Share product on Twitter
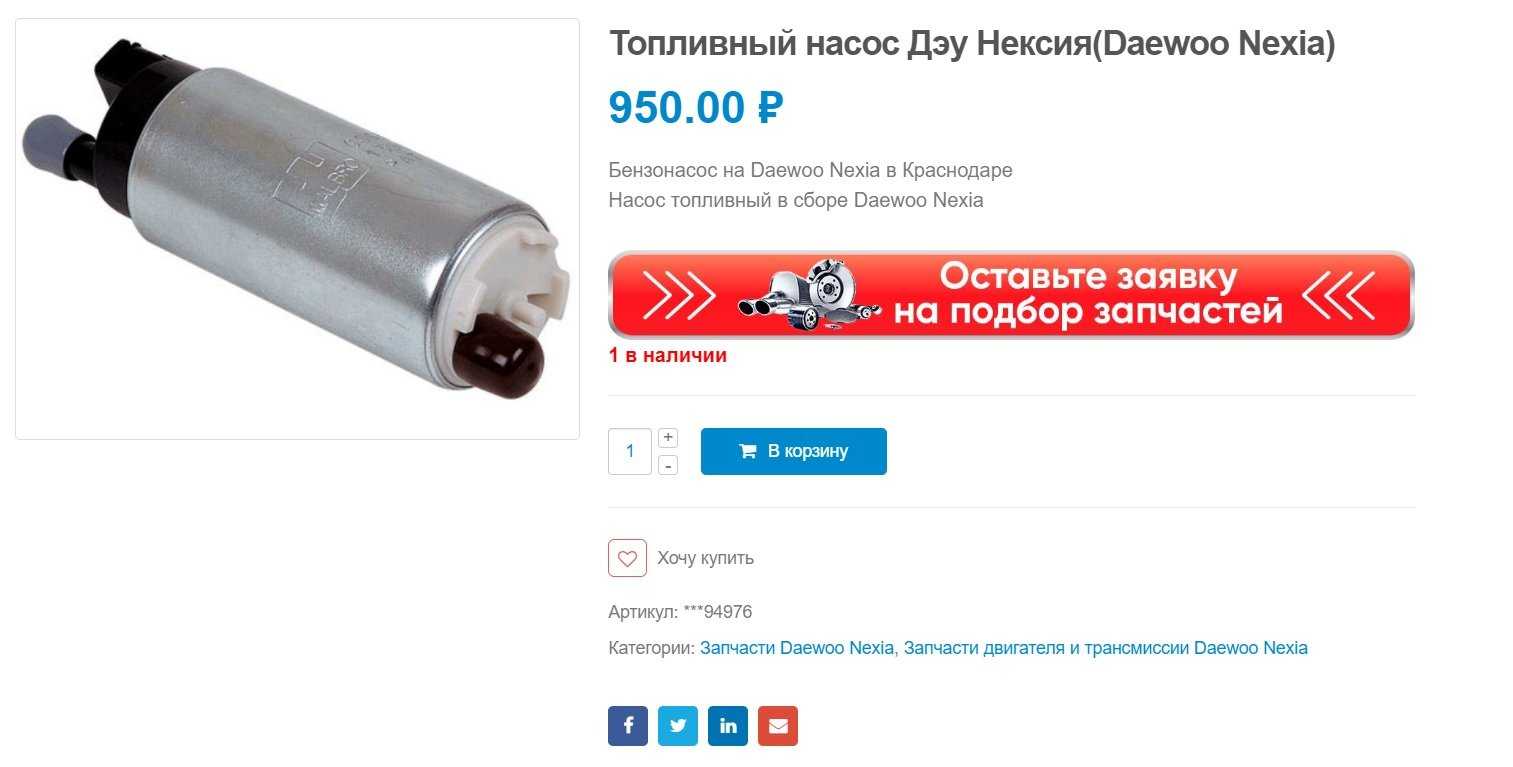The image size is (1513, 767). pyautogui.click(x=678, y=726)
